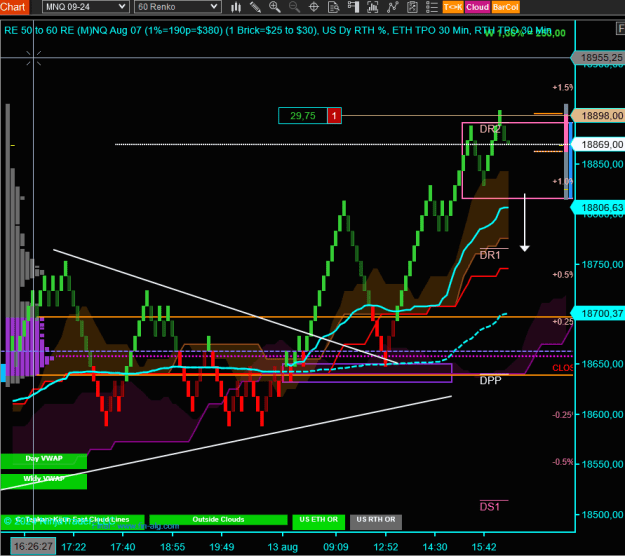
Task: Click the 13 aug date label
Action: tap(283, 547)
